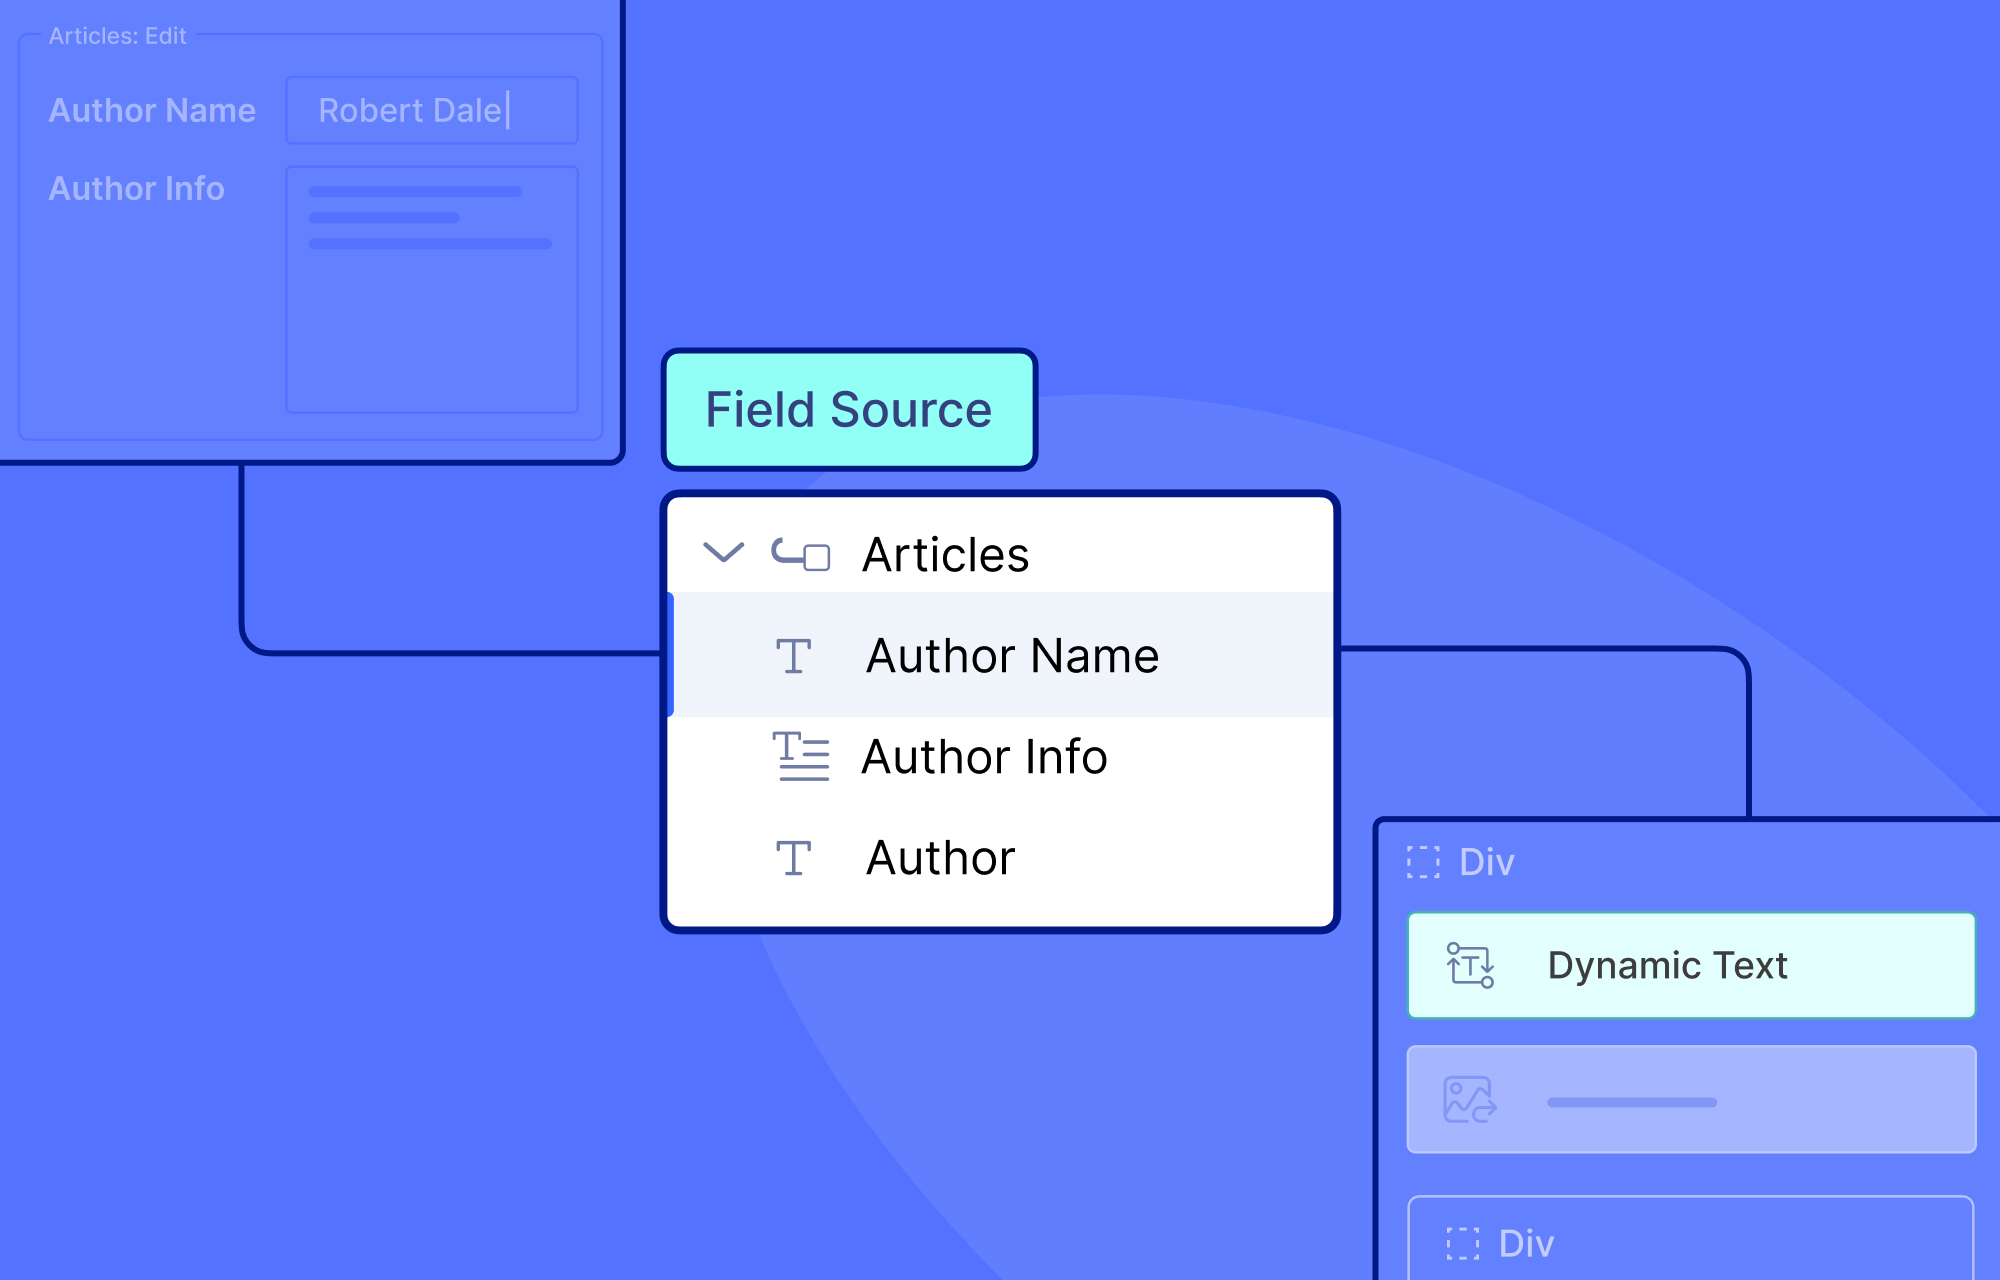Click the Author Name input field
Image resolution: width=2000 pixels, height=1280 pixels.
pyautogui.click(x=432, y=110)
